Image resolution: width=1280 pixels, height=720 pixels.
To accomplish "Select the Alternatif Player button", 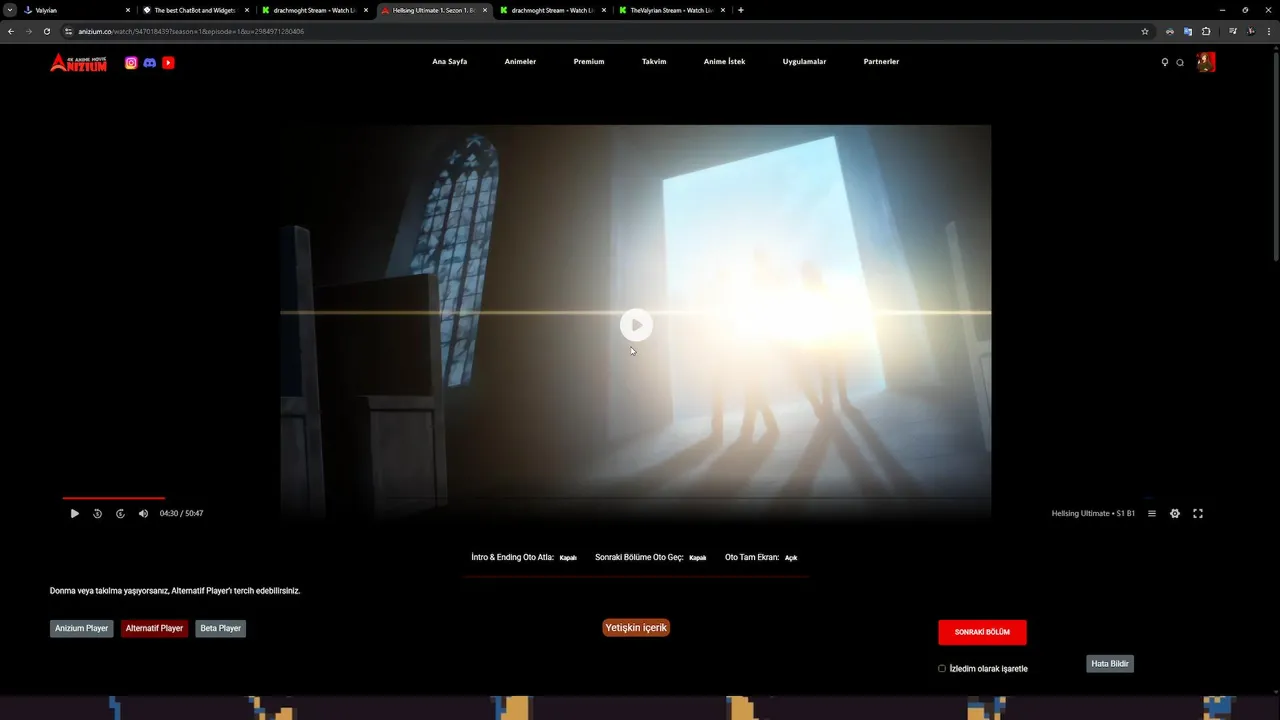I will click(154, 629).
